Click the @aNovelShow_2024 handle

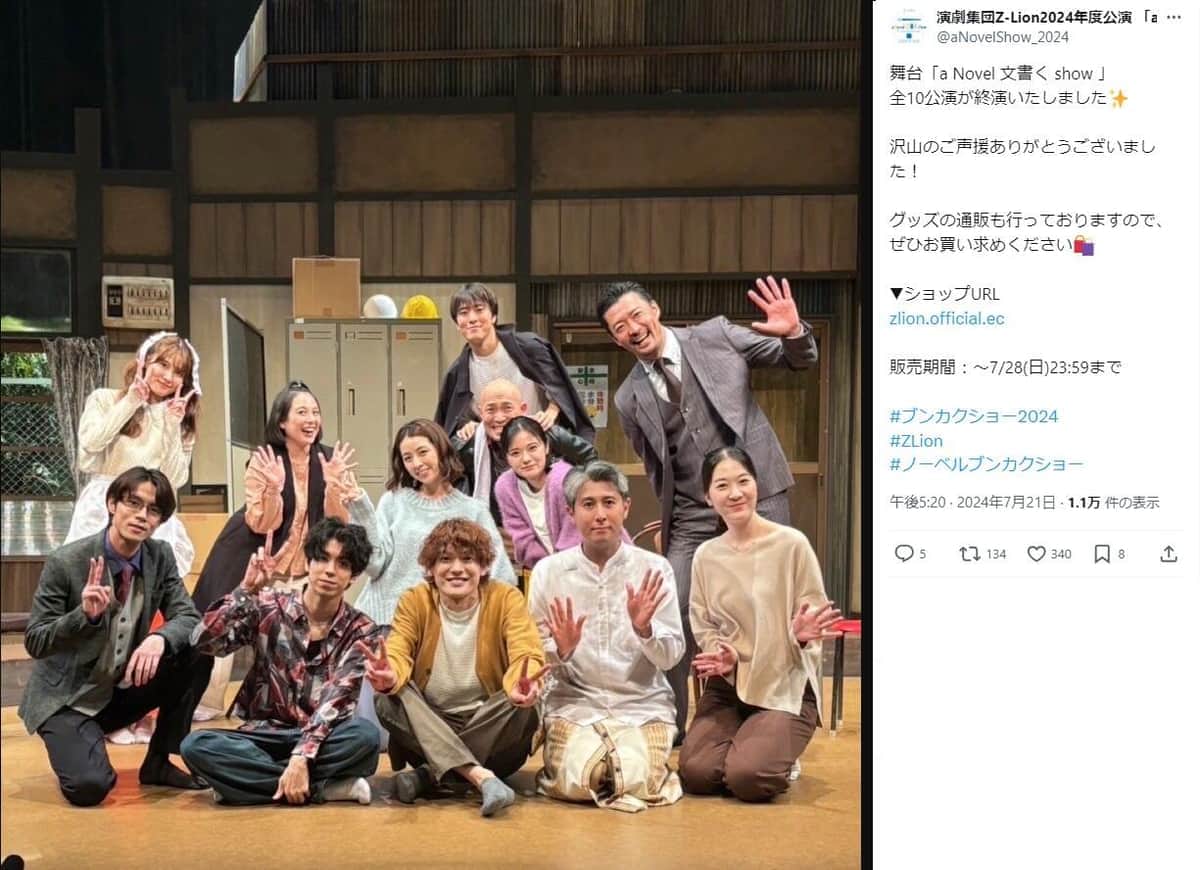click(1002, 37)
